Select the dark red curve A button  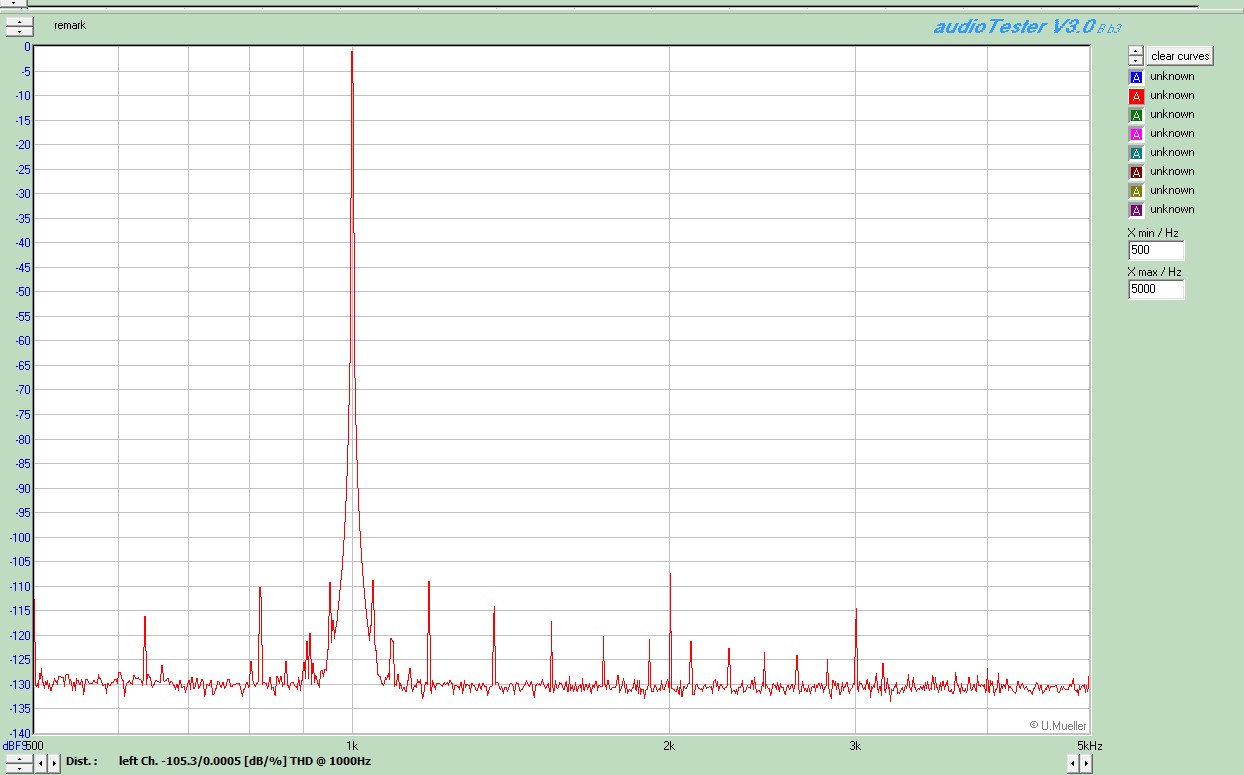click(1136, 172)
